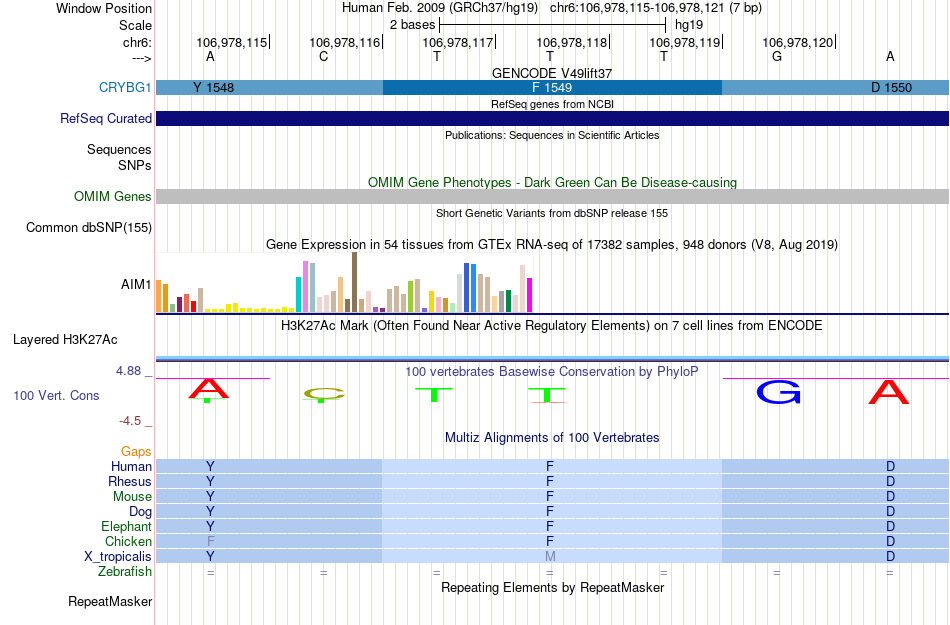Click the chr6: ruler label
The width and height of the screenshot is (950, 625).
pos(137,42)
